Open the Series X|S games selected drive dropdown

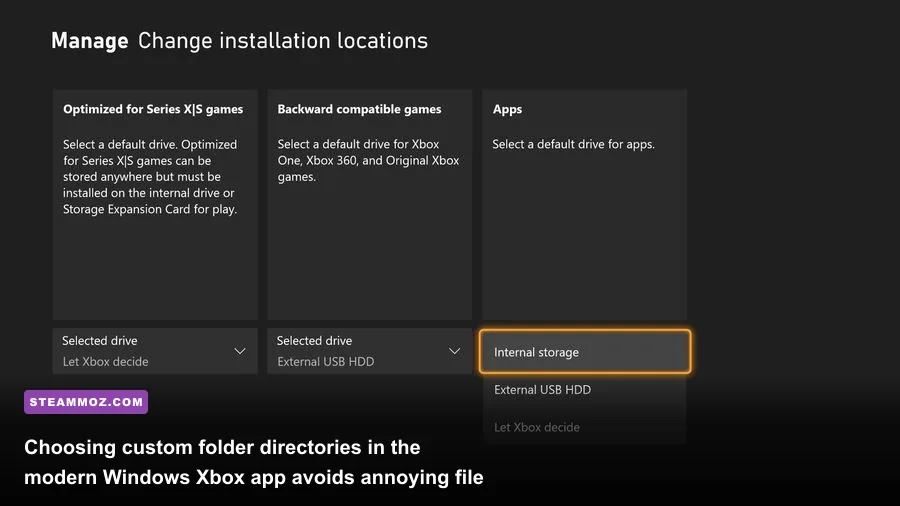pos(155,351)
